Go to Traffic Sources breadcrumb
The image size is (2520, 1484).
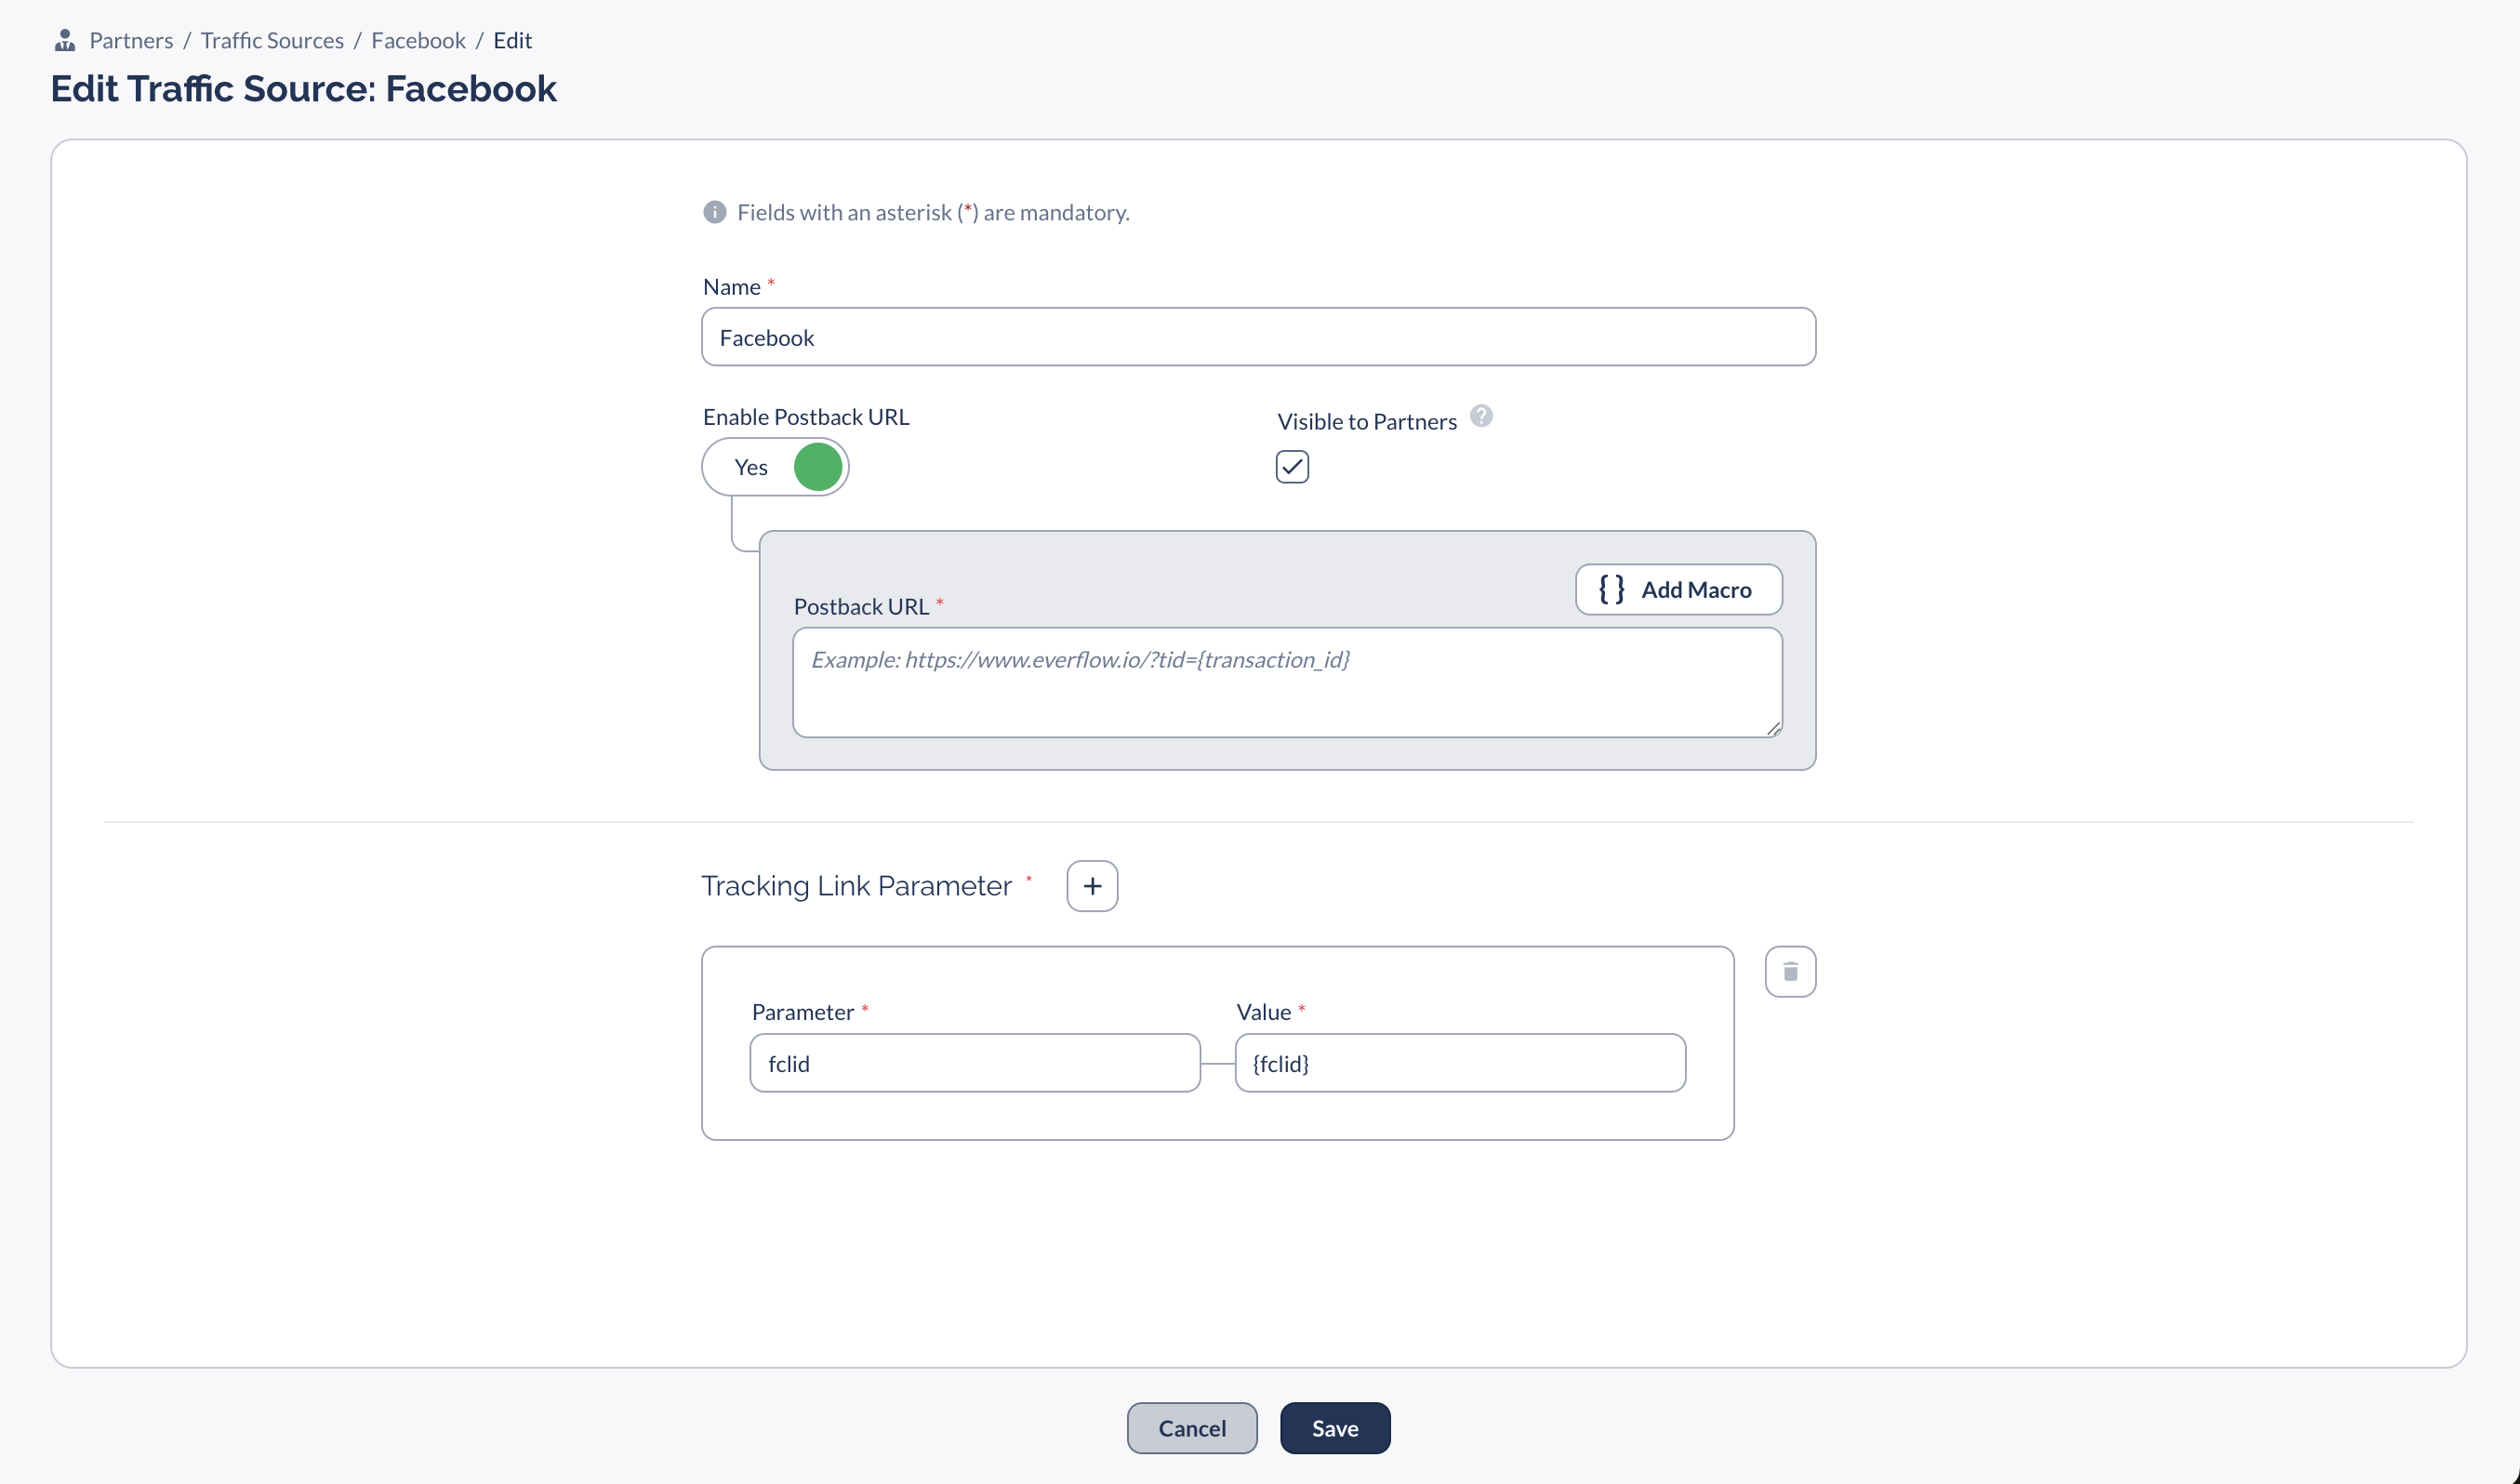pyautogui.click(x=272, y=40)
